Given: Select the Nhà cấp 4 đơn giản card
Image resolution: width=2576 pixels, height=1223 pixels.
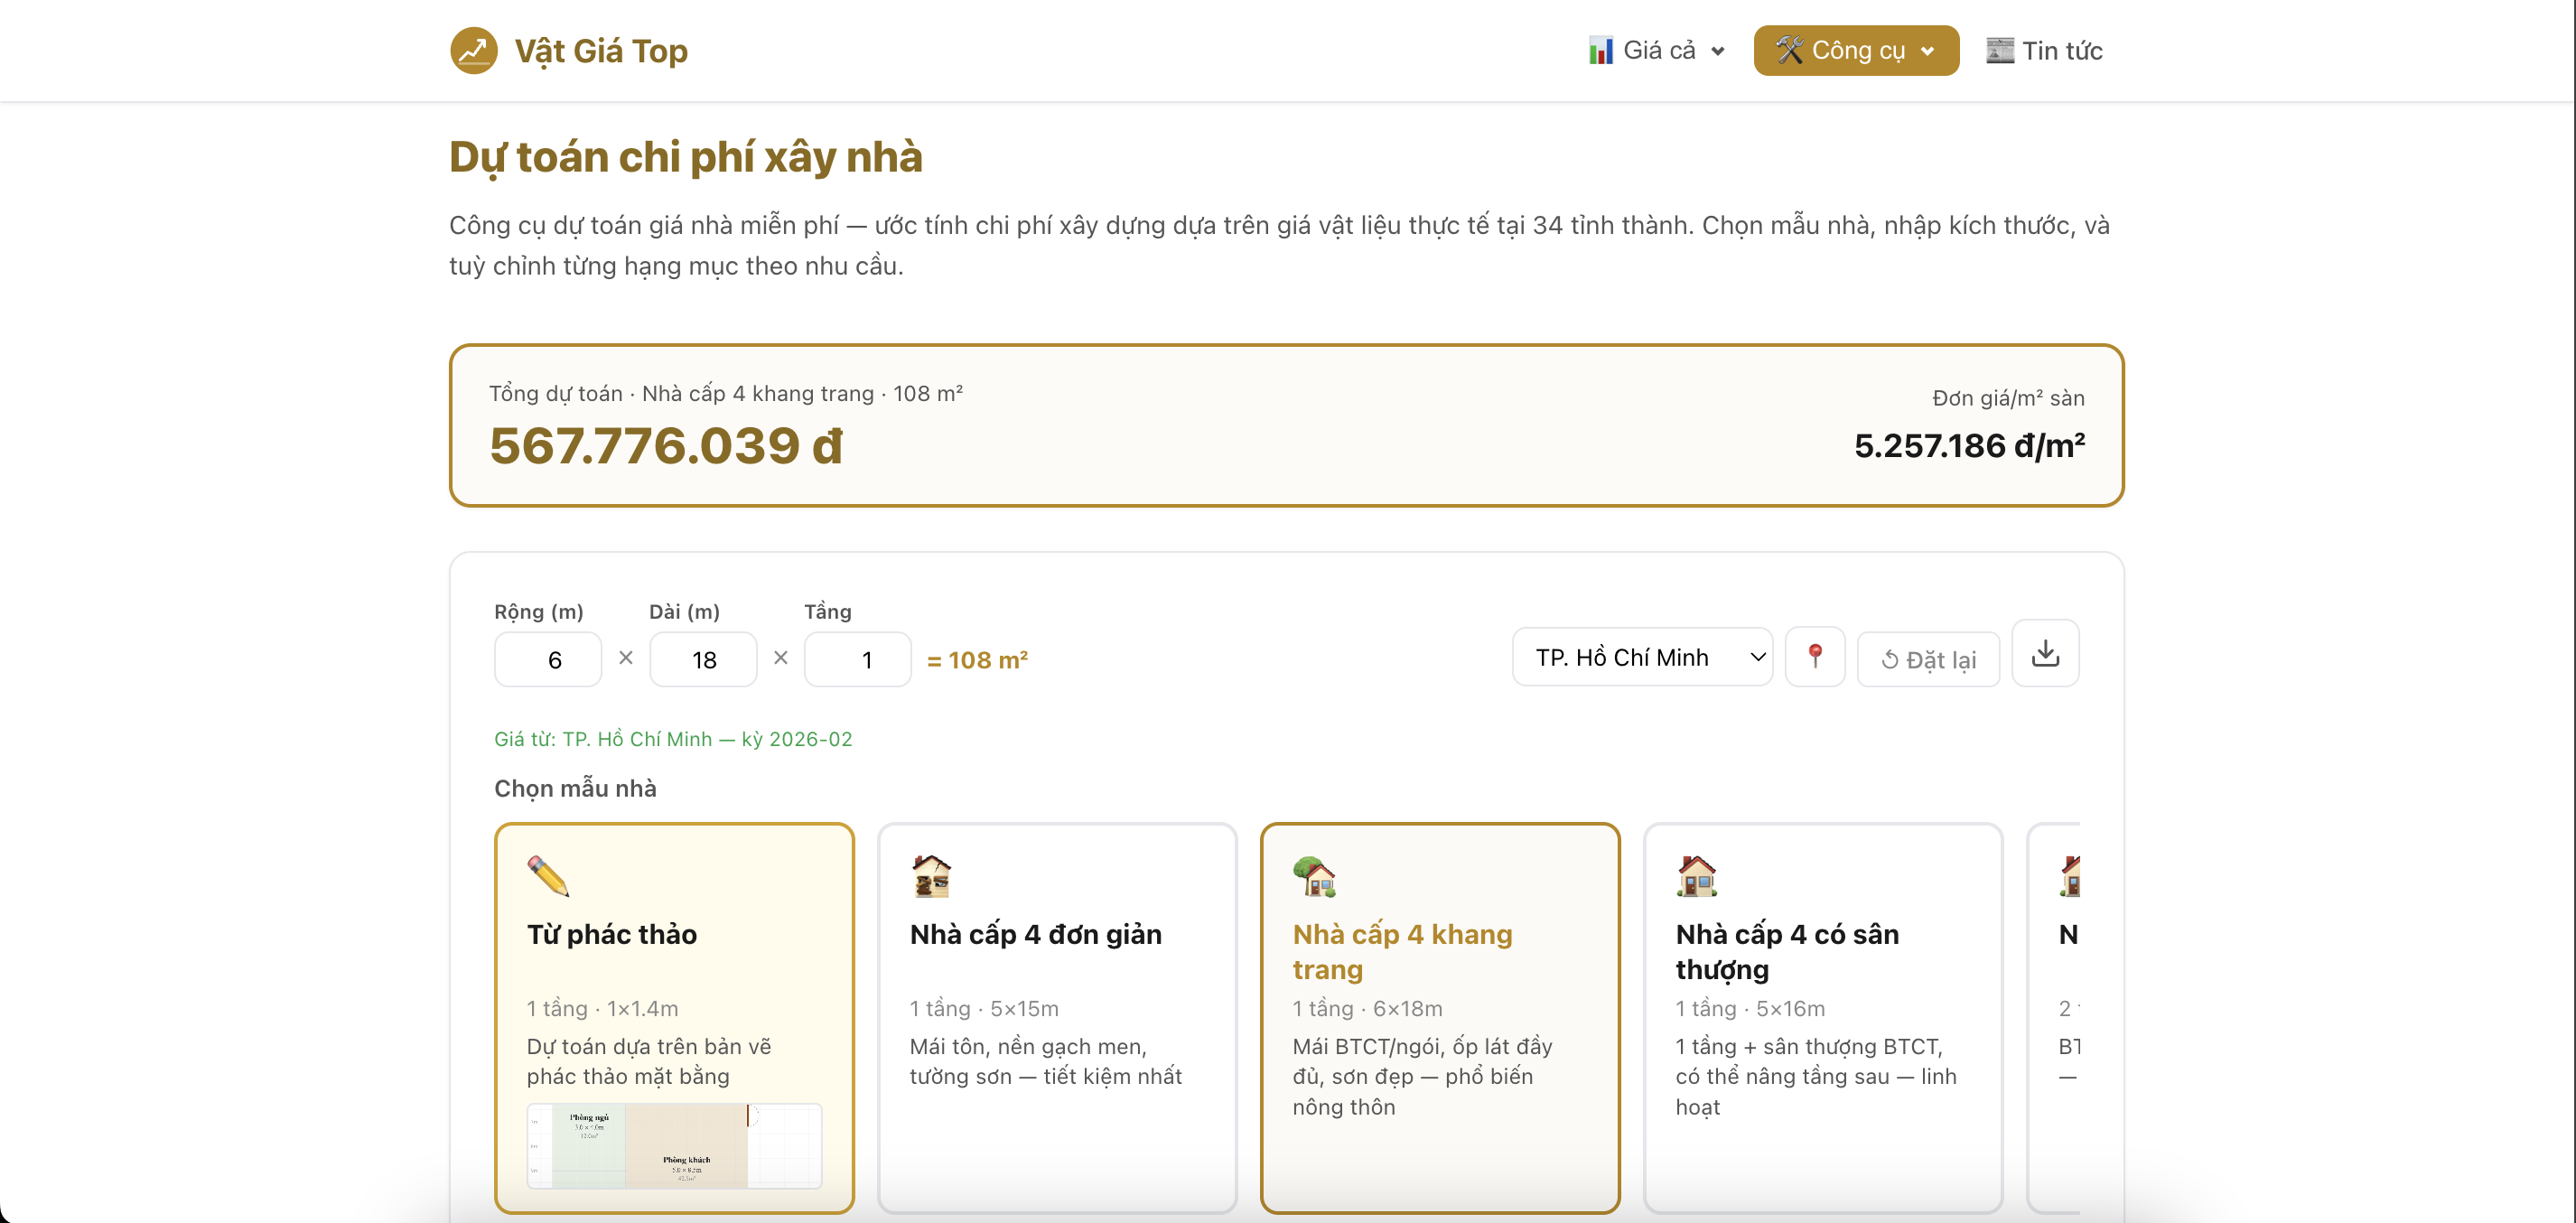Looking at the screenshot, I should (1057, 1018).
